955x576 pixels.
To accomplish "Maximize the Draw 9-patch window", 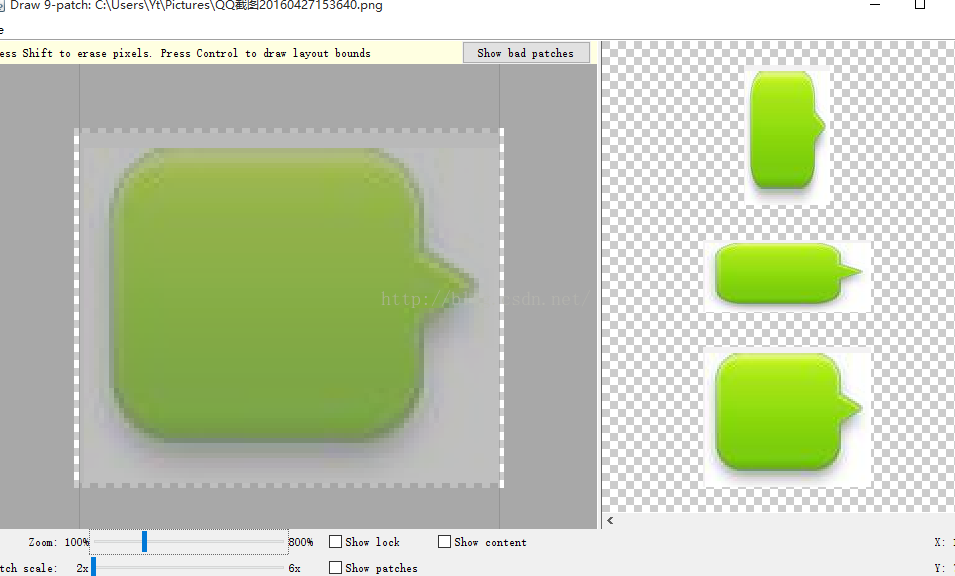I will click(920, 5).
